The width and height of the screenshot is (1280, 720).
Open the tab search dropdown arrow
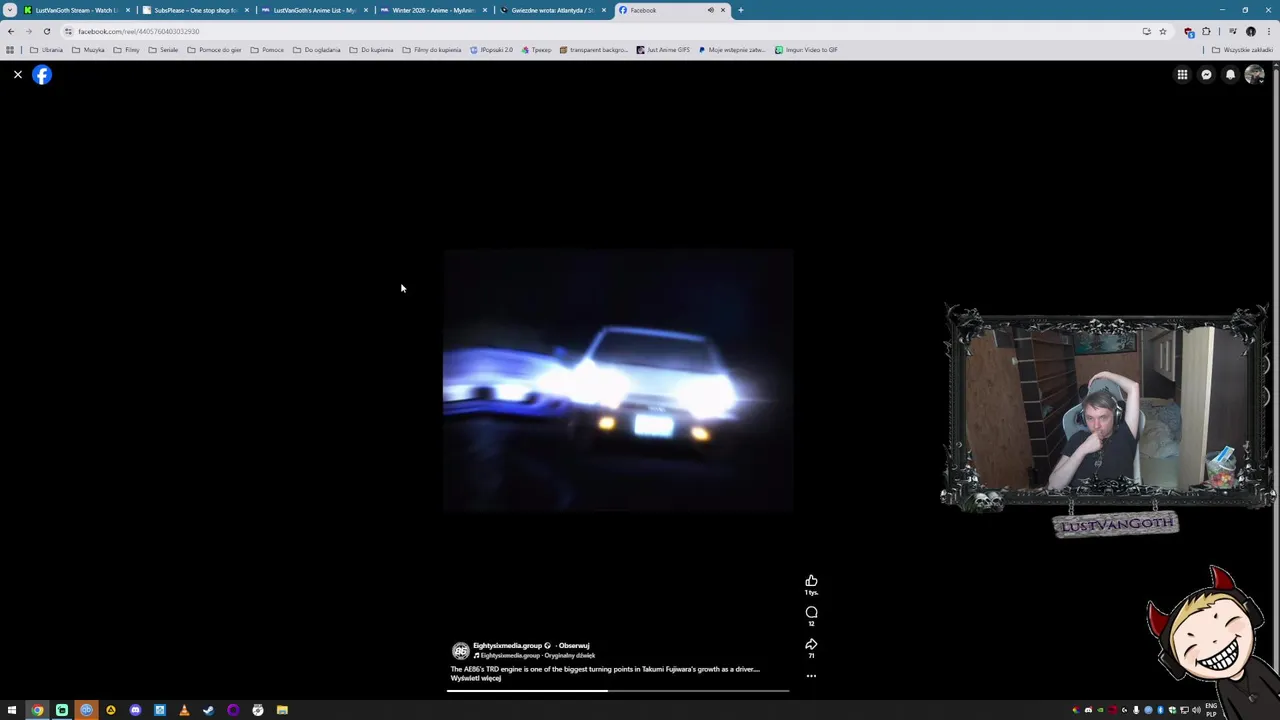[x=10, y=10]
